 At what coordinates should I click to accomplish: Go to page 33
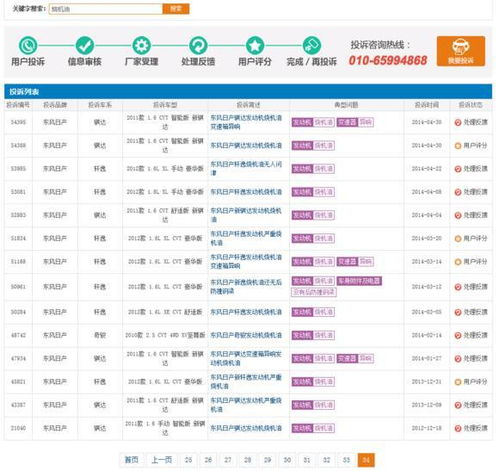tap(346, 460)
